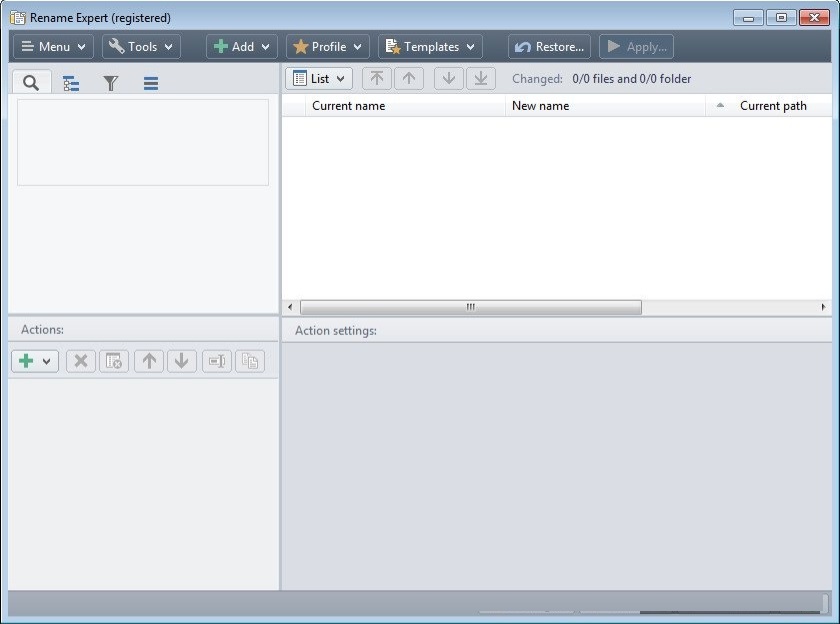Image resolution: width=840 pixels, height=624 pixels.
Task: Sort by the Current path column header
Action: tap(773, 106)
